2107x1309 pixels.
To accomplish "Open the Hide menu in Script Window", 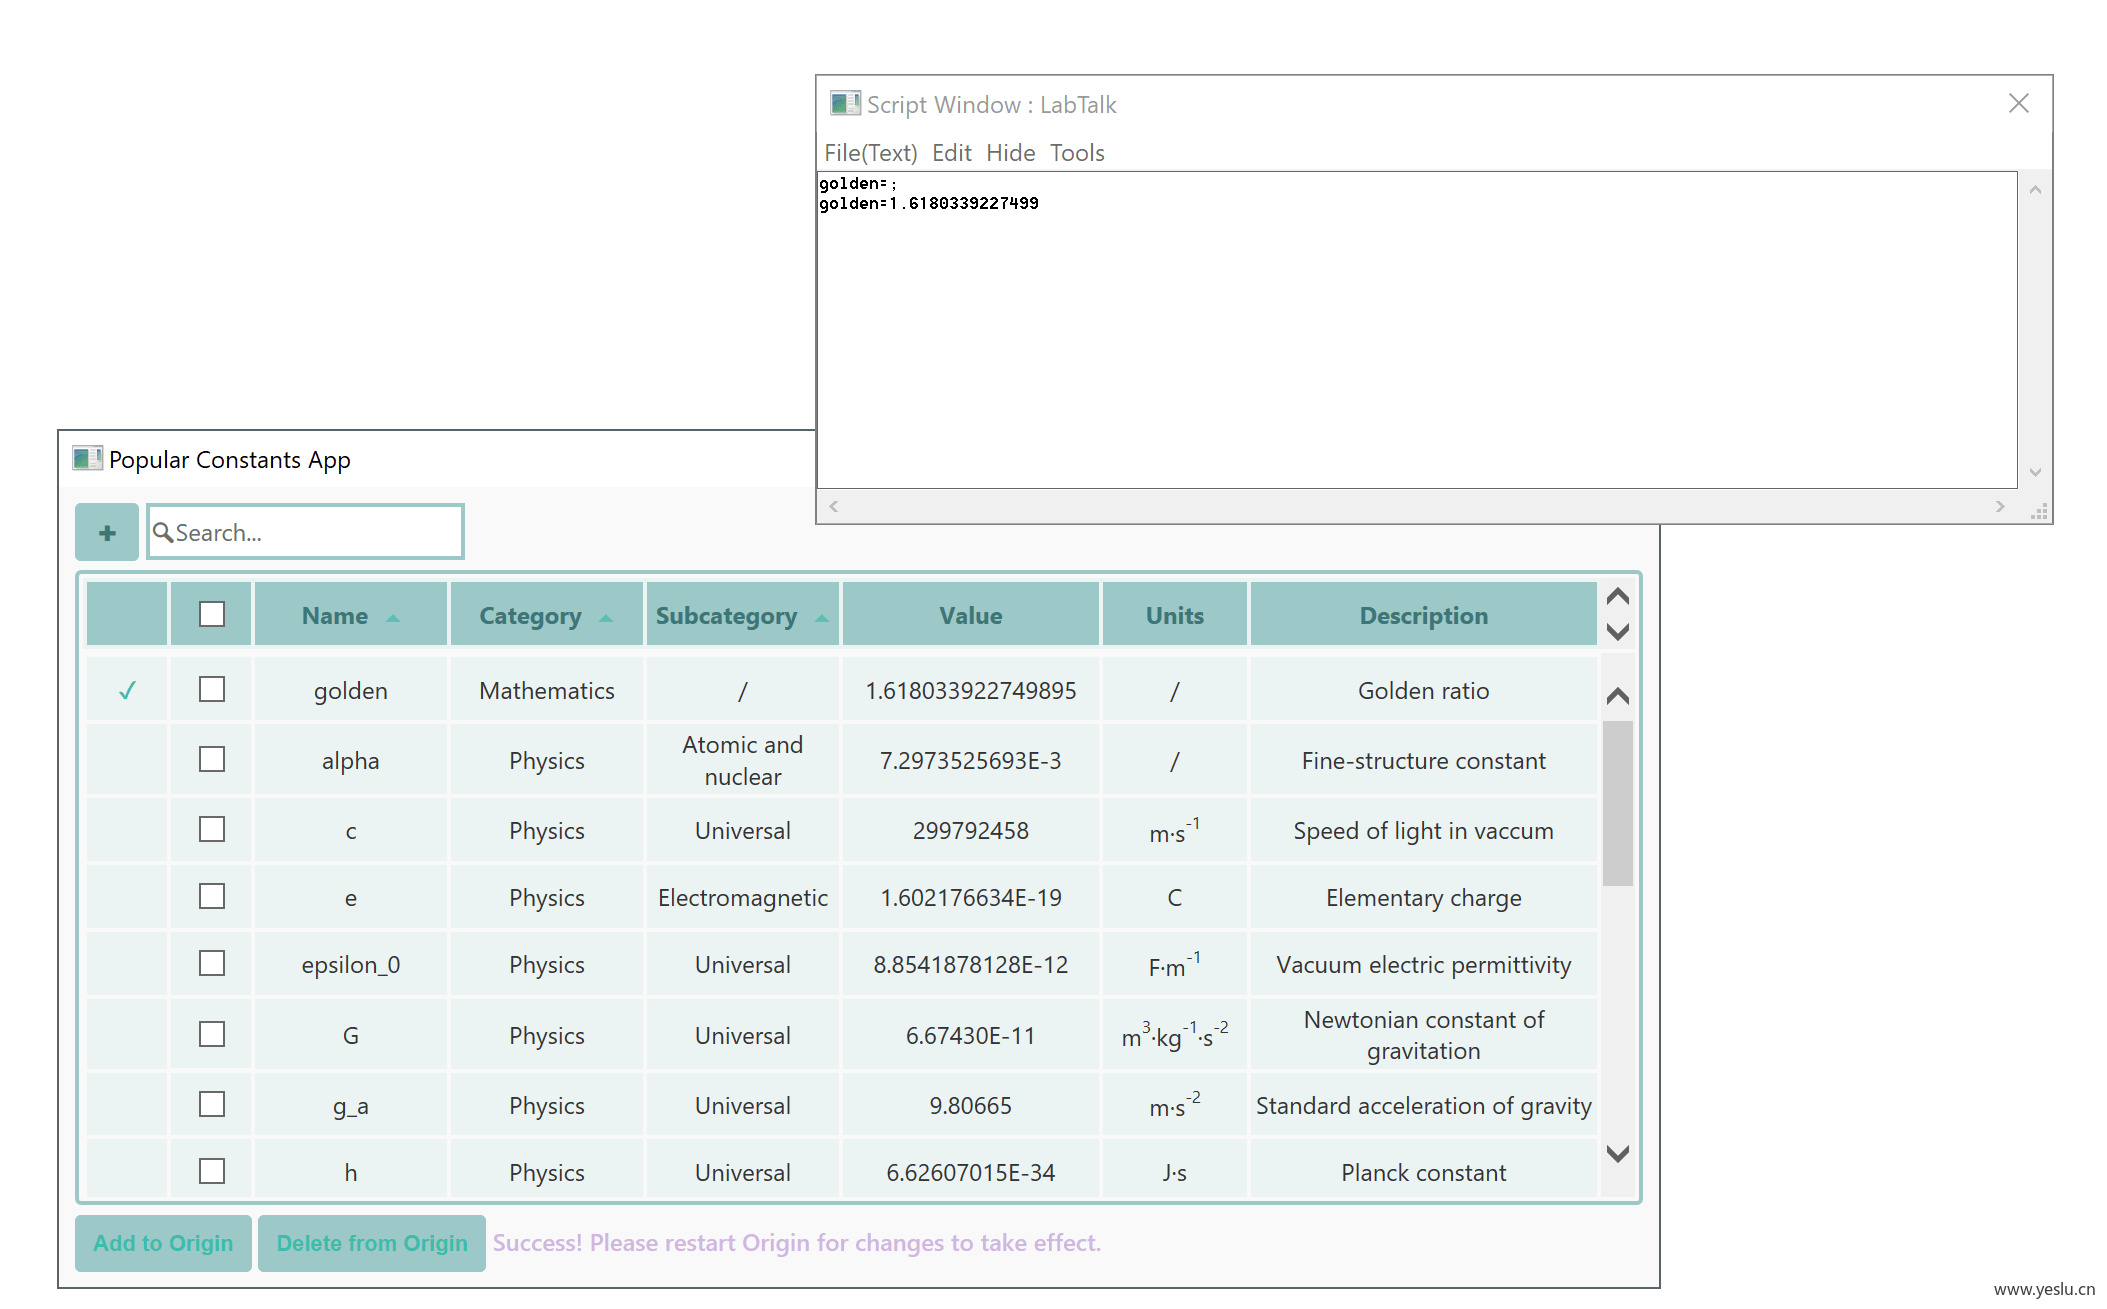I will [1010, 153].
